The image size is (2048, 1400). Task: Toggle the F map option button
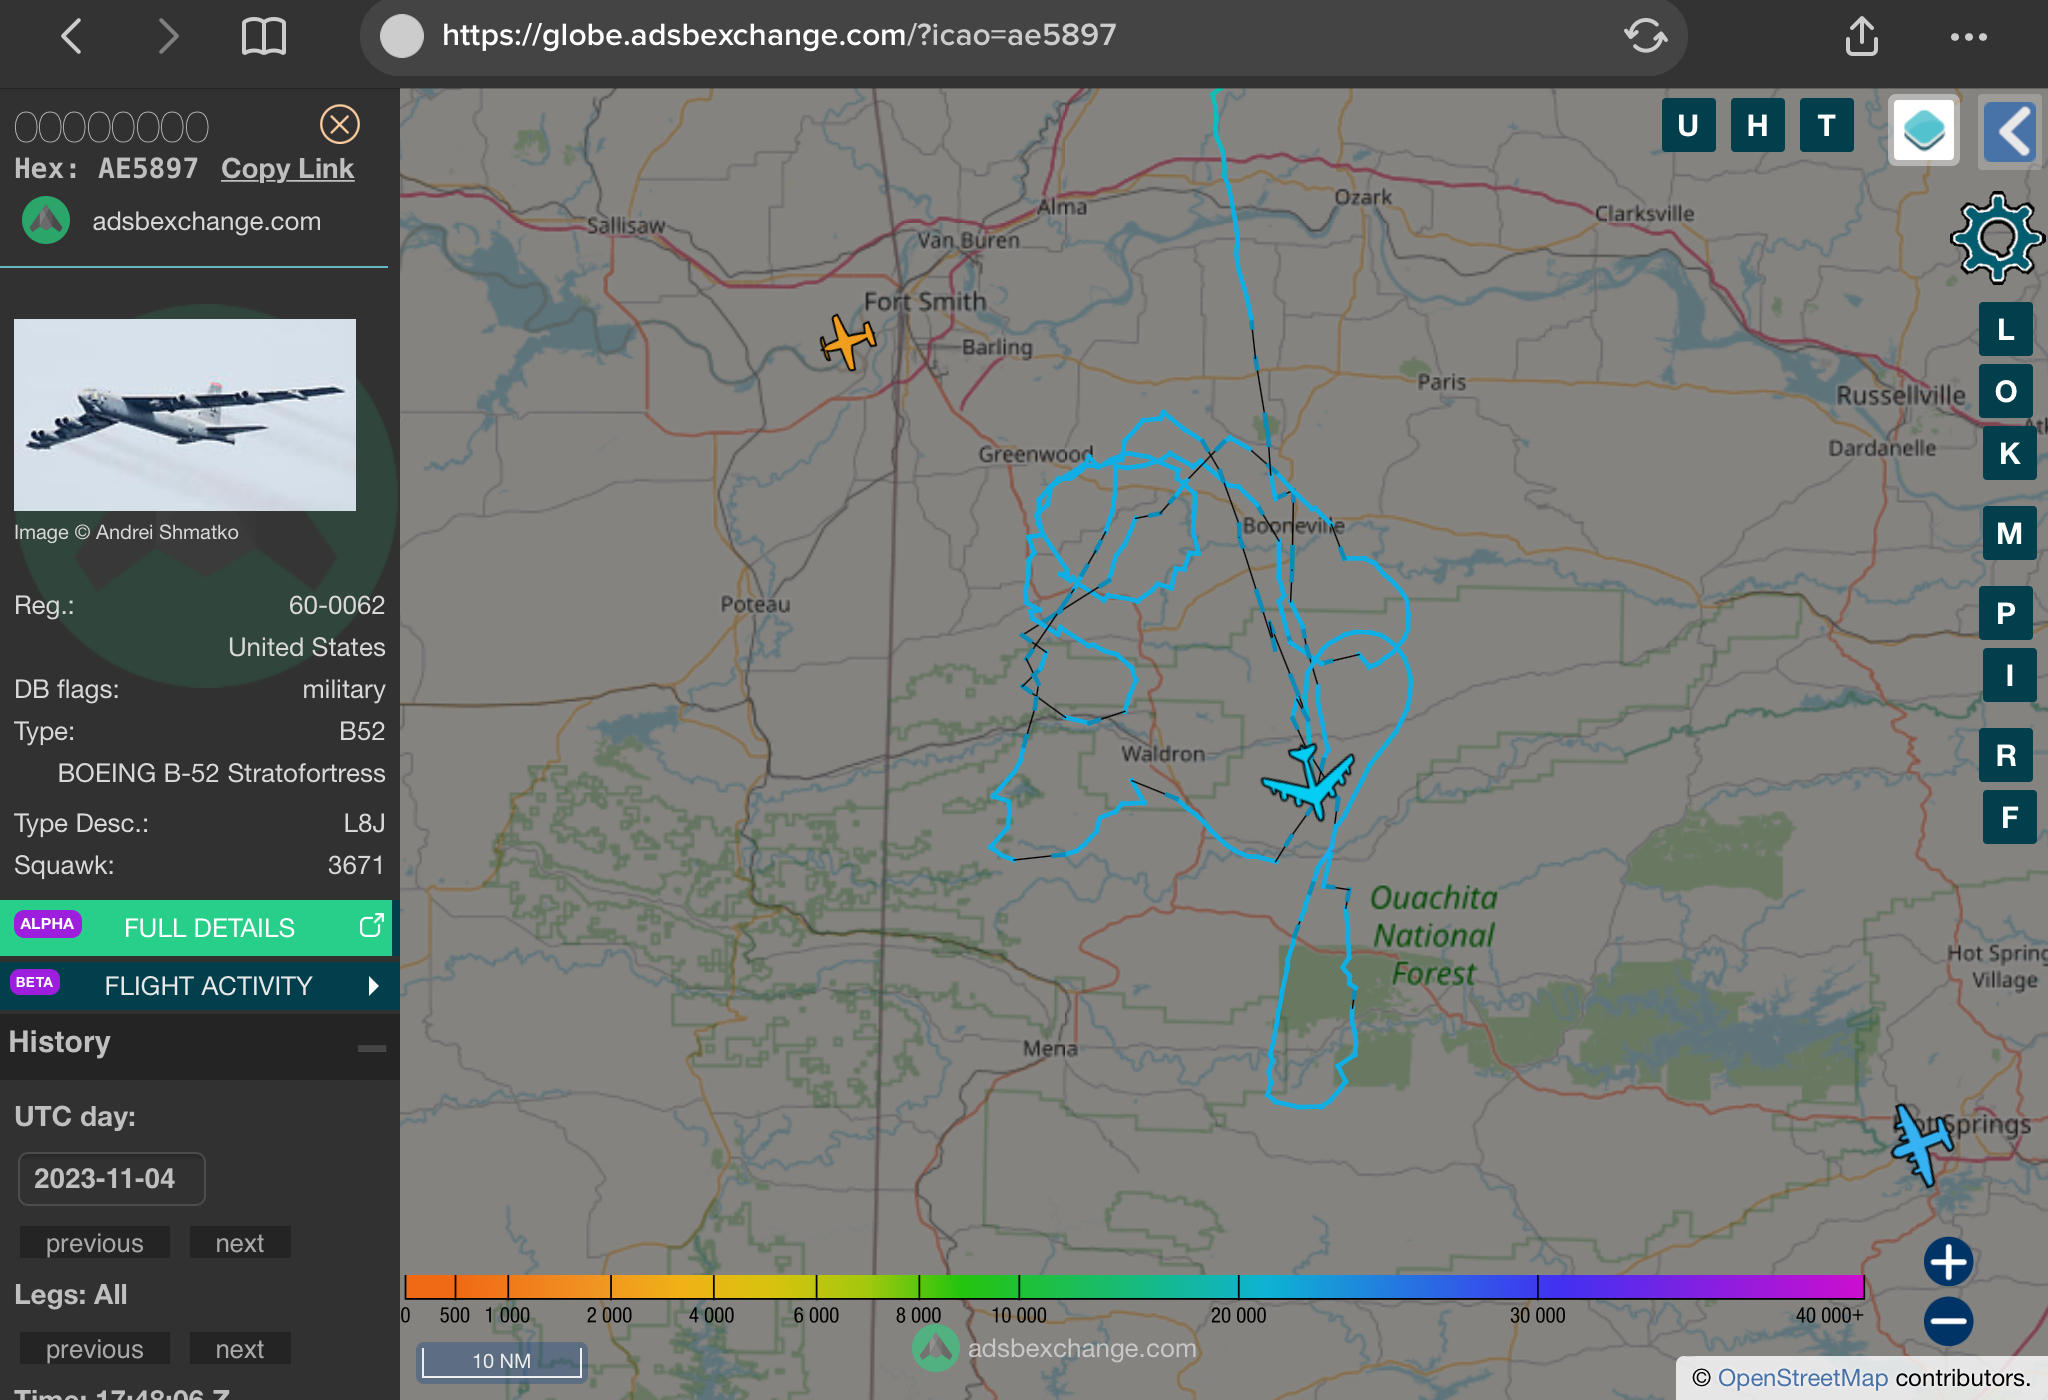2010,817
